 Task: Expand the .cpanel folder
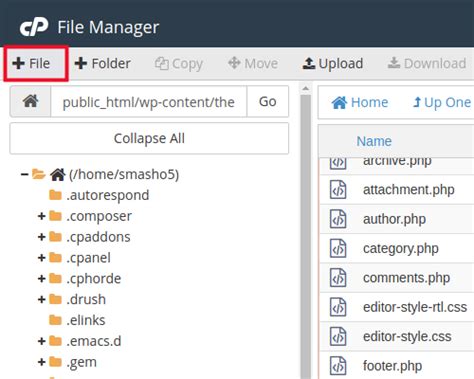pos(41,258)
